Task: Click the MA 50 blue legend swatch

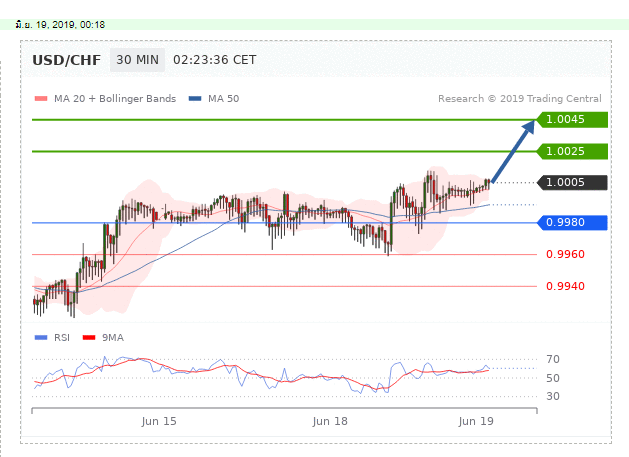Action: coord(195,99)
